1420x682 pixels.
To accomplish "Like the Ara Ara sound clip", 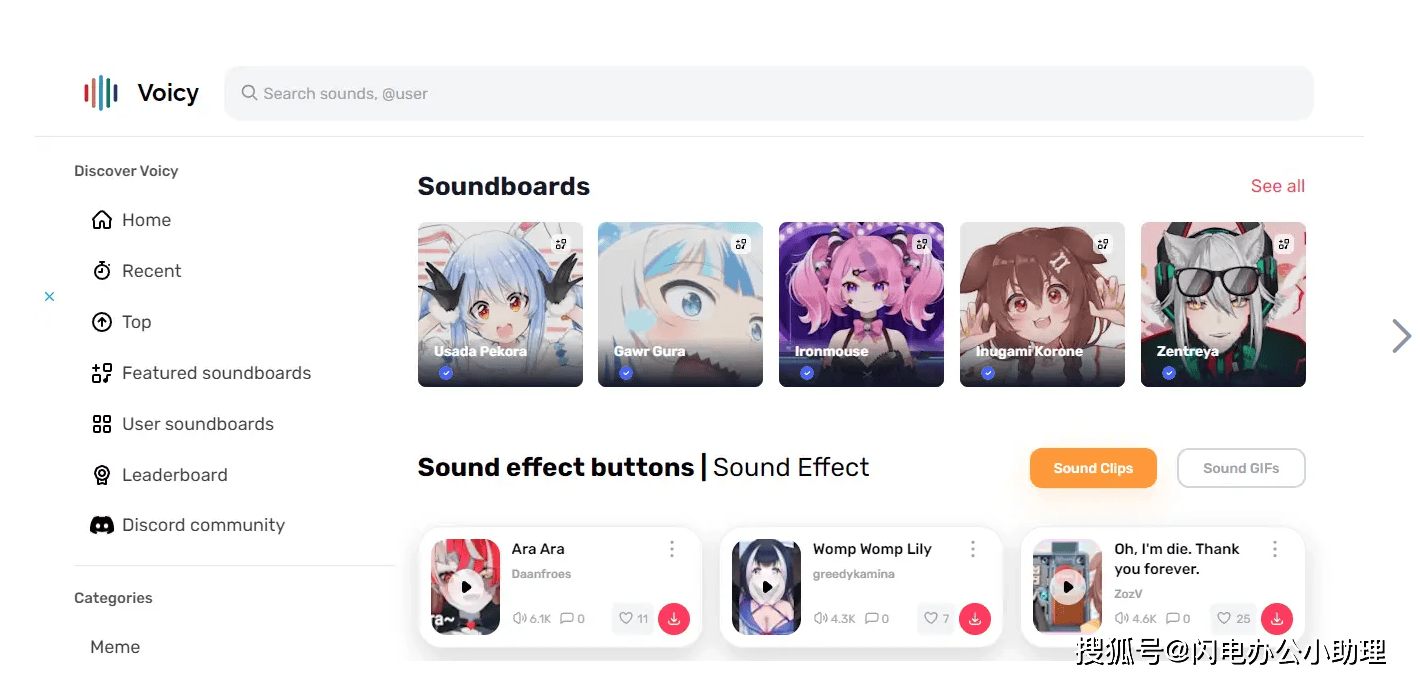I will [633, 618].
